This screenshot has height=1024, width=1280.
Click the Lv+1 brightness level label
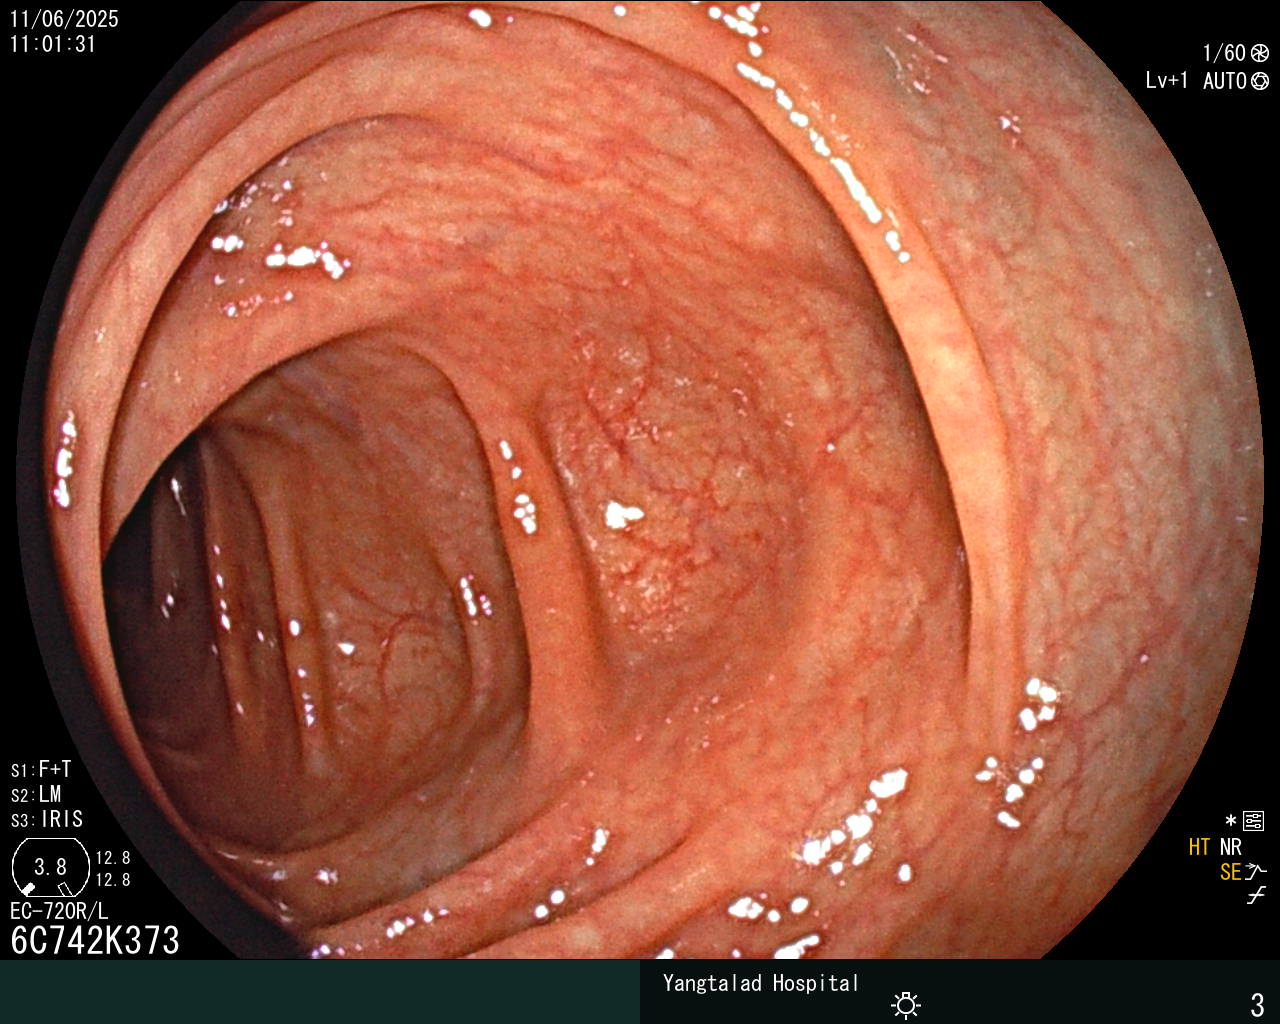tap(1166, 81)
